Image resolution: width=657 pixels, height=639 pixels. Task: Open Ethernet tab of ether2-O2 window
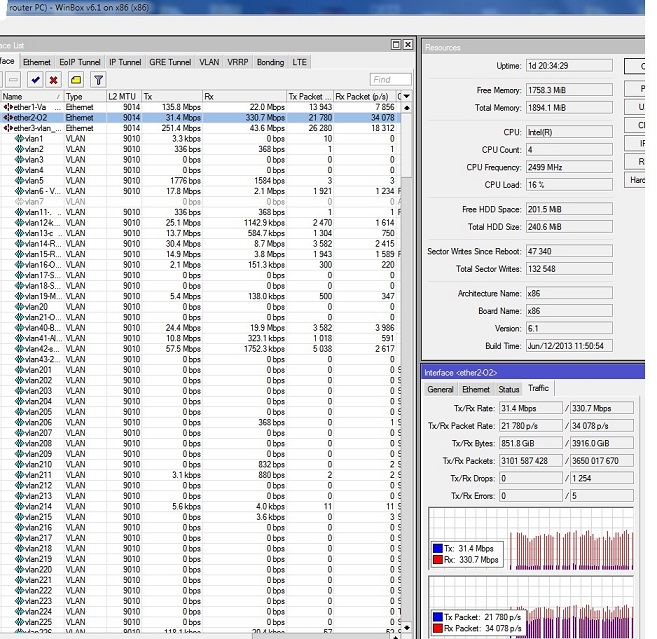tap(476, 389)
